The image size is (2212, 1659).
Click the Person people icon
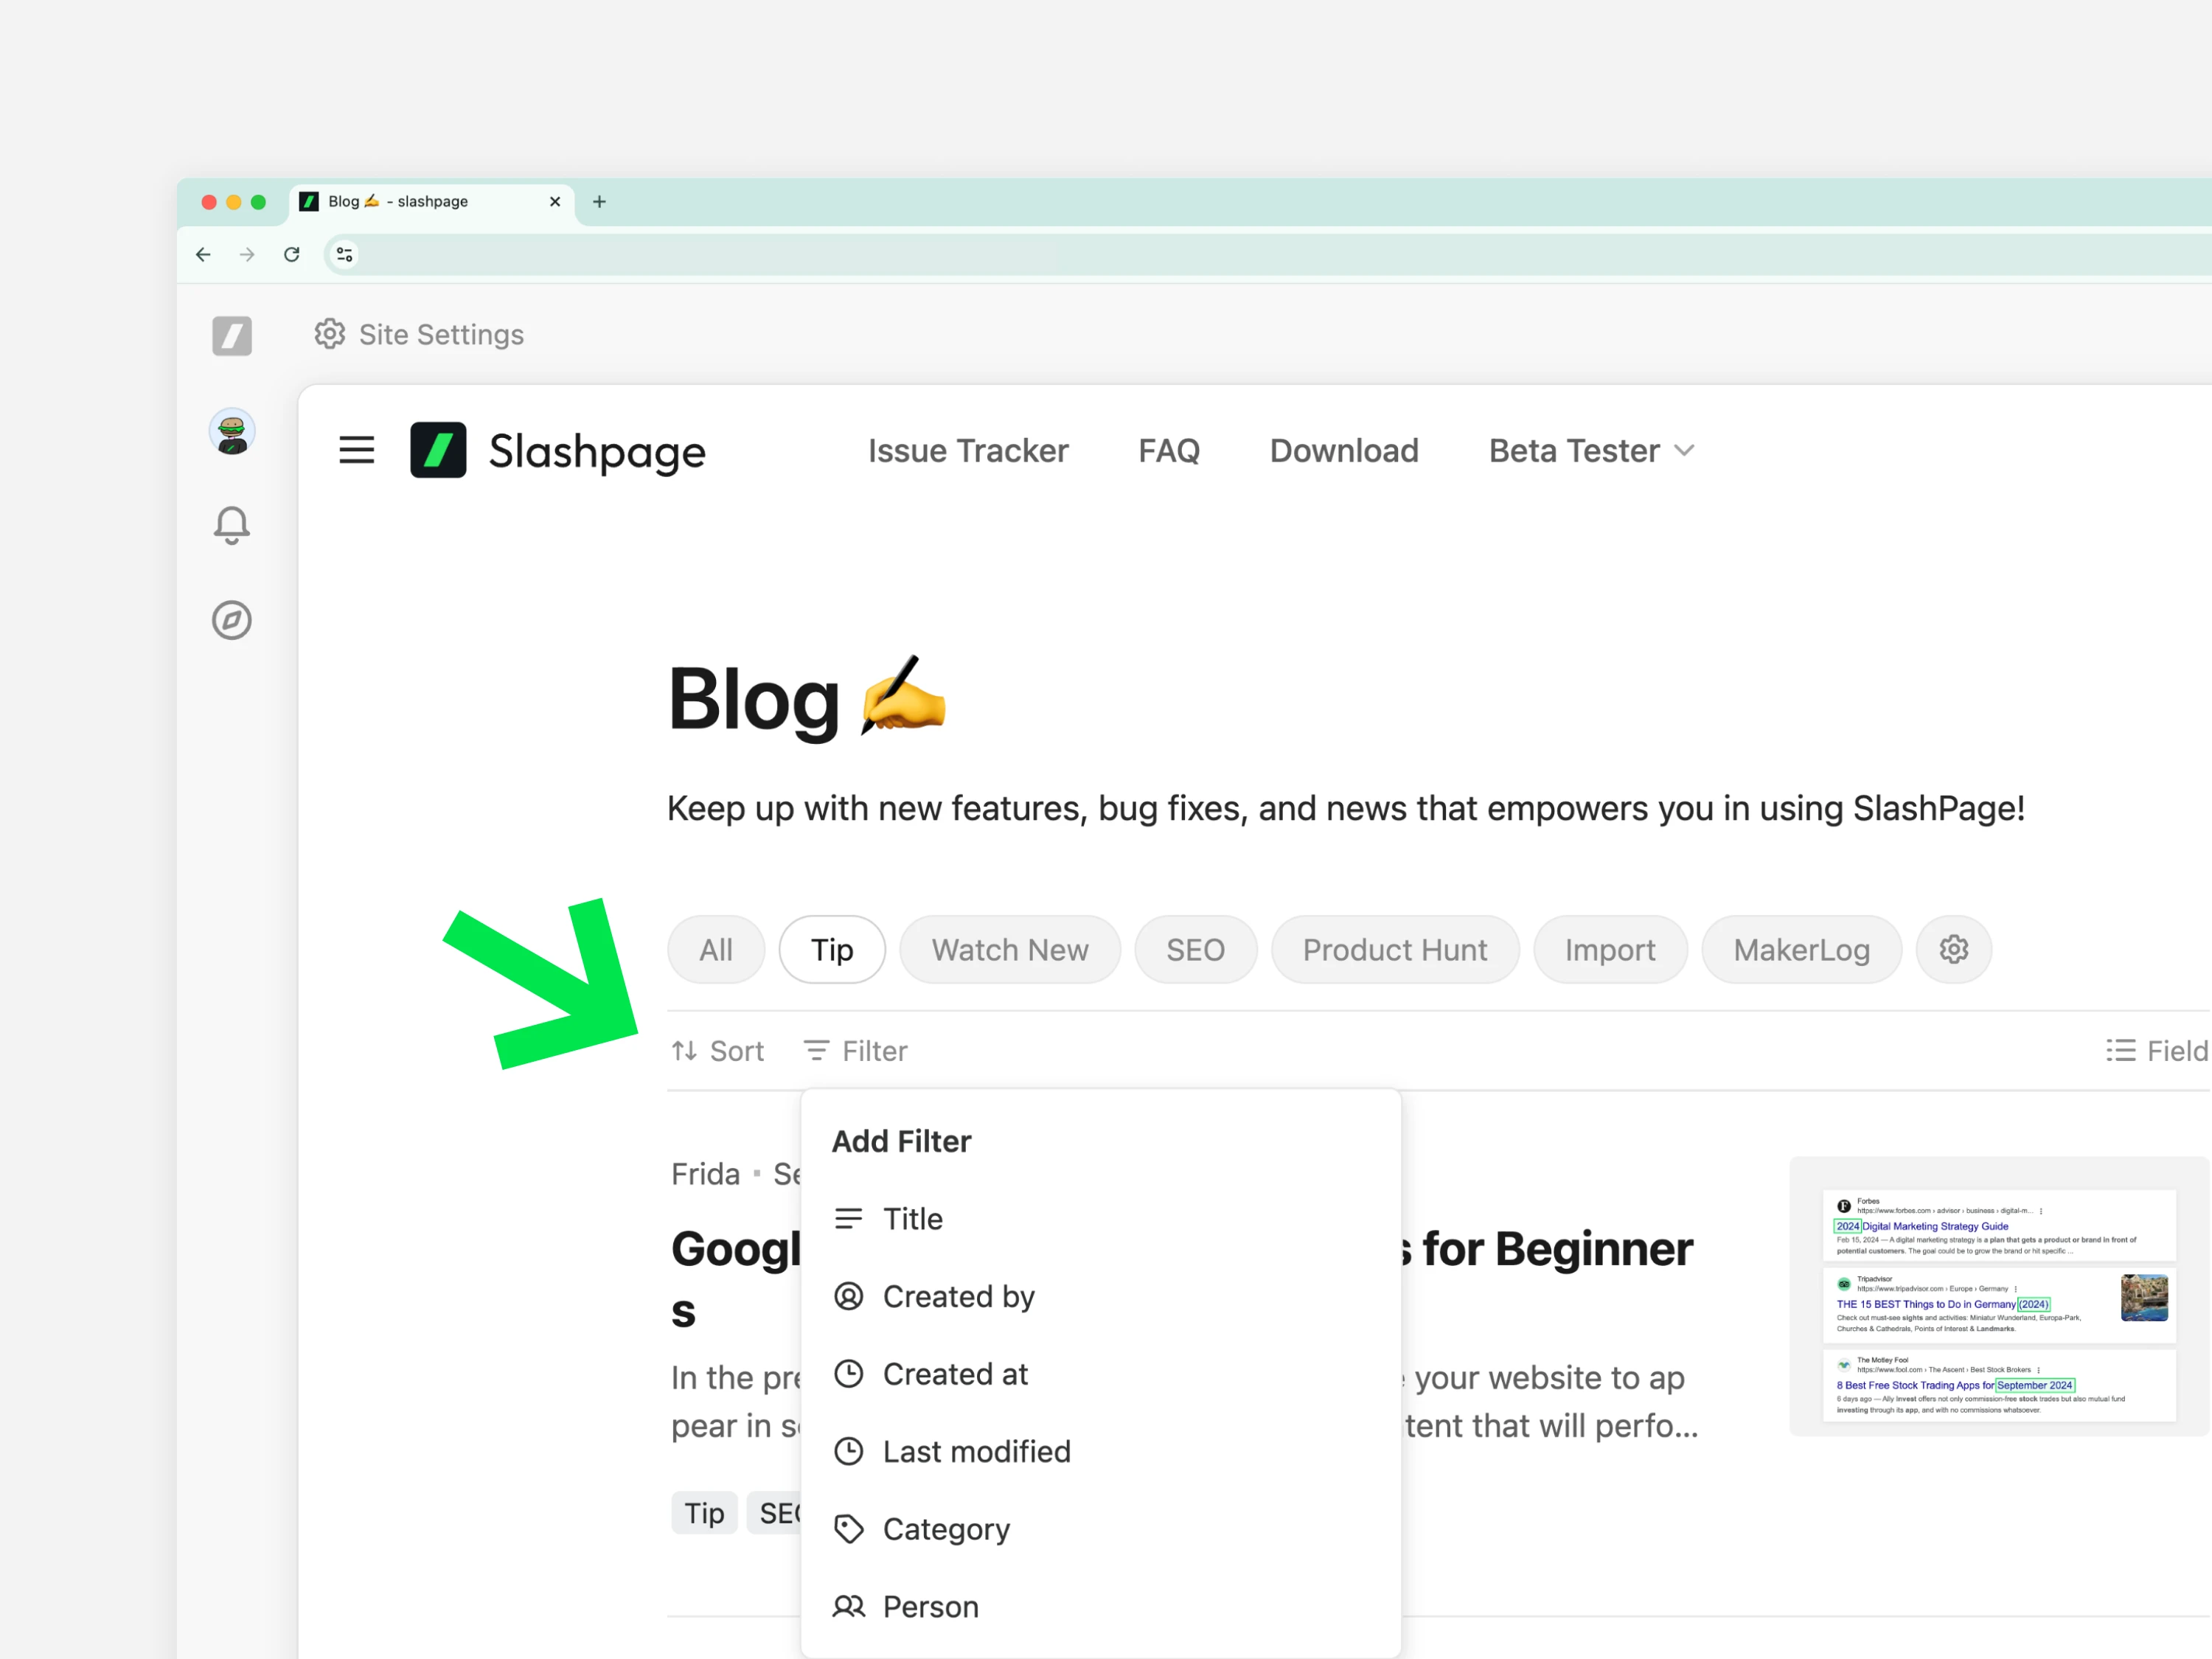pyautogui.click(x=849, y=1606)
